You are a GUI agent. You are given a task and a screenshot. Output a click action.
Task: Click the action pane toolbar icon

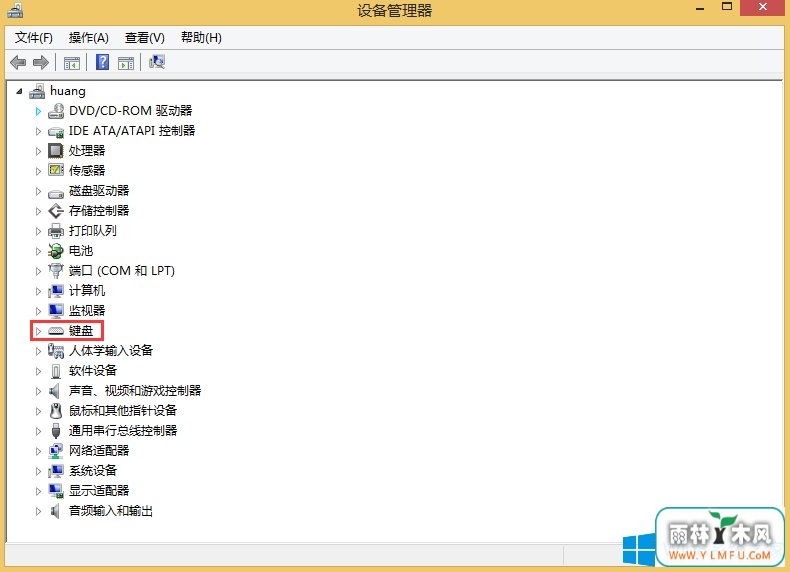pyautogui.click(x=126, y=63)
